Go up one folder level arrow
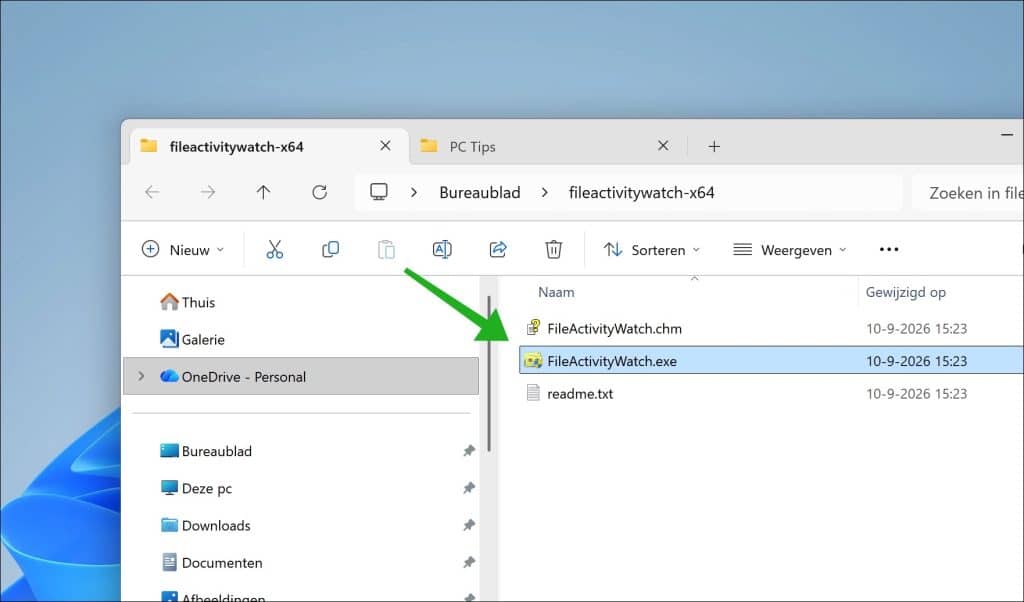 point(263,192)
